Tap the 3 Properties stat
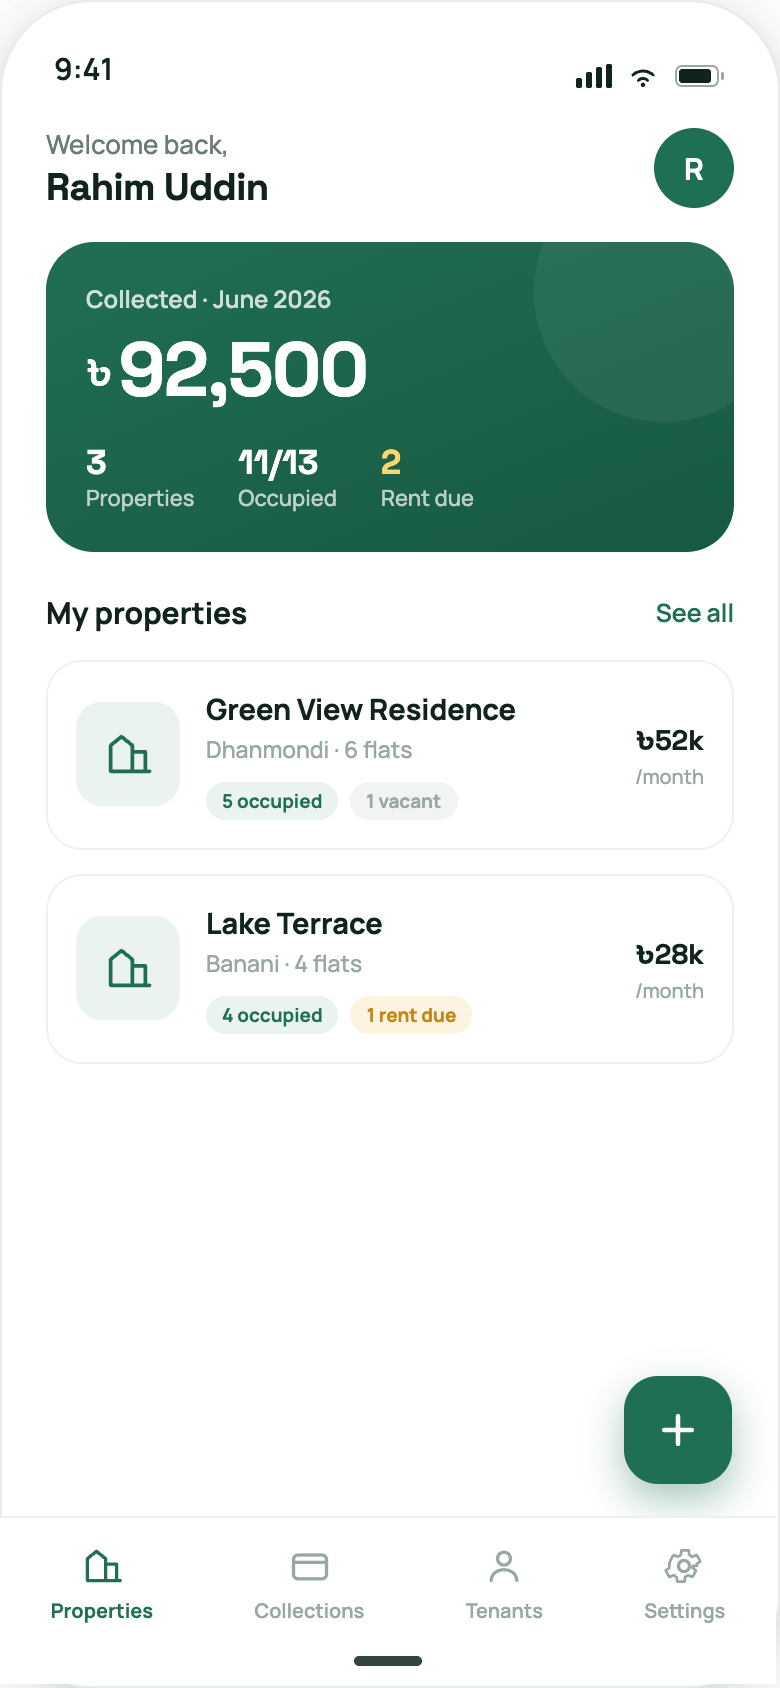The image size is (780, 1688). click(140, 478)
